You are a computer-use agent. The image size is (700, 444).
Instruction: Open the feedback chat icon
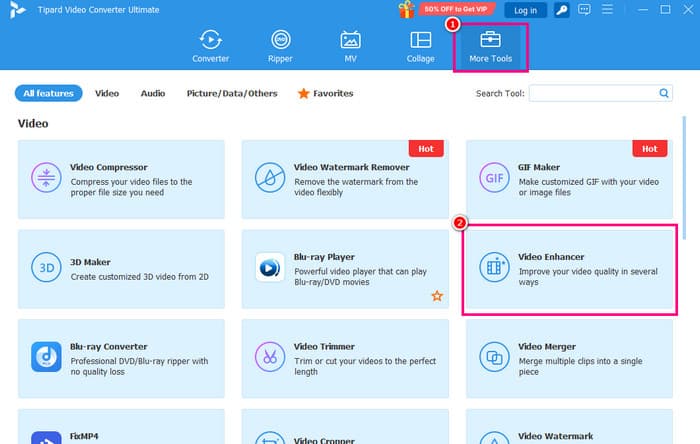(x=584, y=9)
